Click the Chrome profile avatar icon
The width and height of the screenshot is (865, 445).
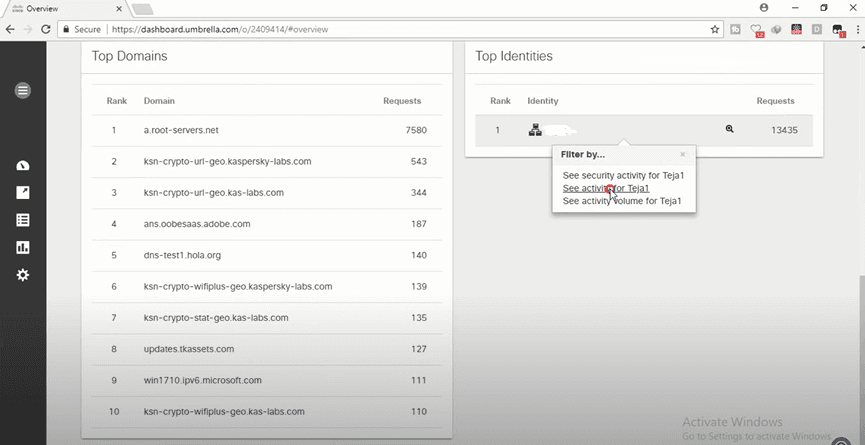pos(763,8)
